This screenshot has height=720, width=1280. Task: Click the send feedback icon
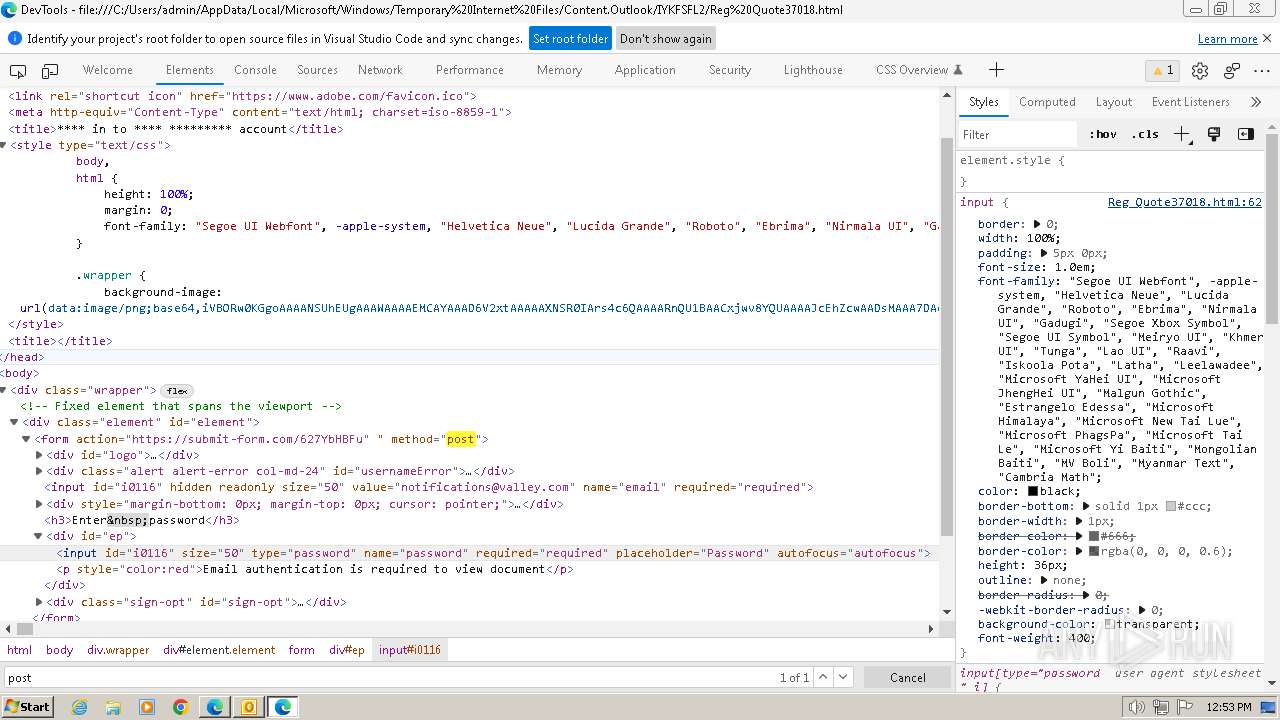tap(1232, 70)
